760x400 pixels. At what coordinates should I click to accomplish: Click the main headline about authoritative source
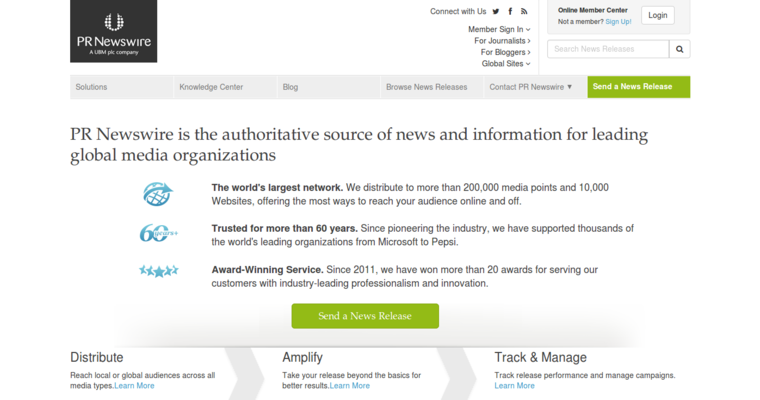pos(359,144)
